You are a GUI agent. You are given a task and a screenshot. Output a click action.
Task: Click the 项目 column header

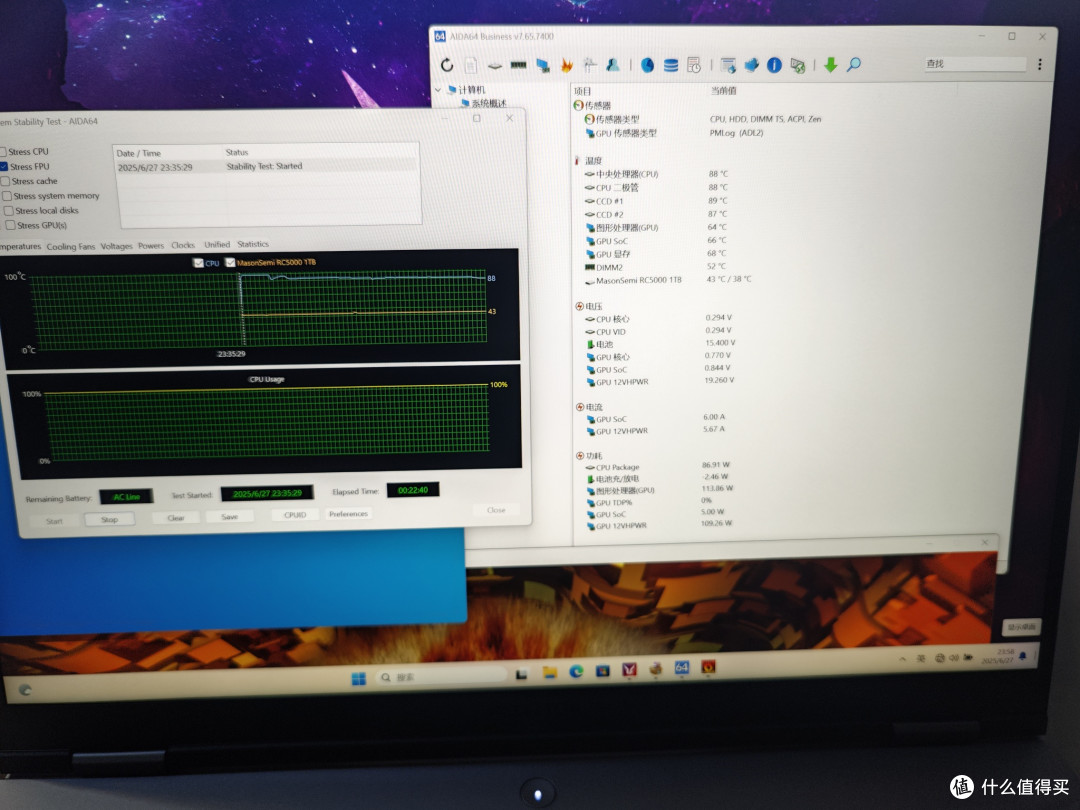pos(583,91)
